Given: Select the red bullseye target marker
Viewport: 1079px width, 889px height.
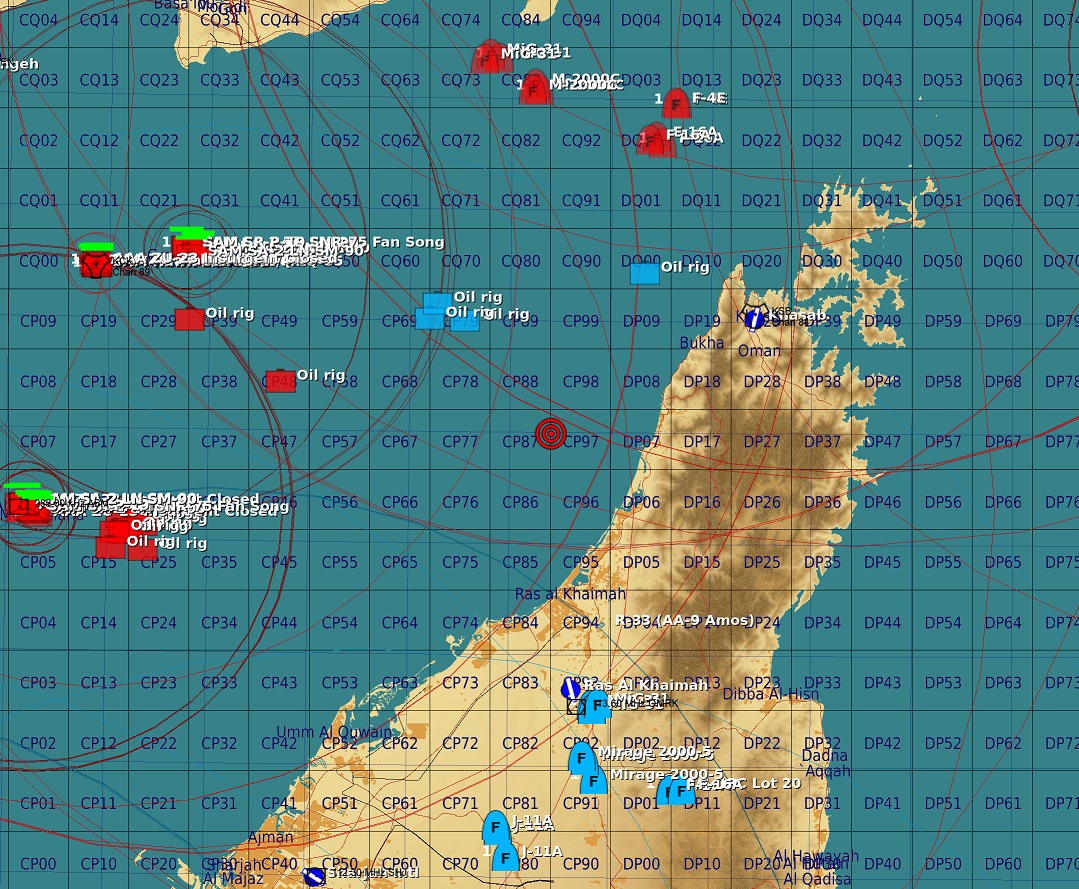Looking at the screenshot, I should click(550, 433).
